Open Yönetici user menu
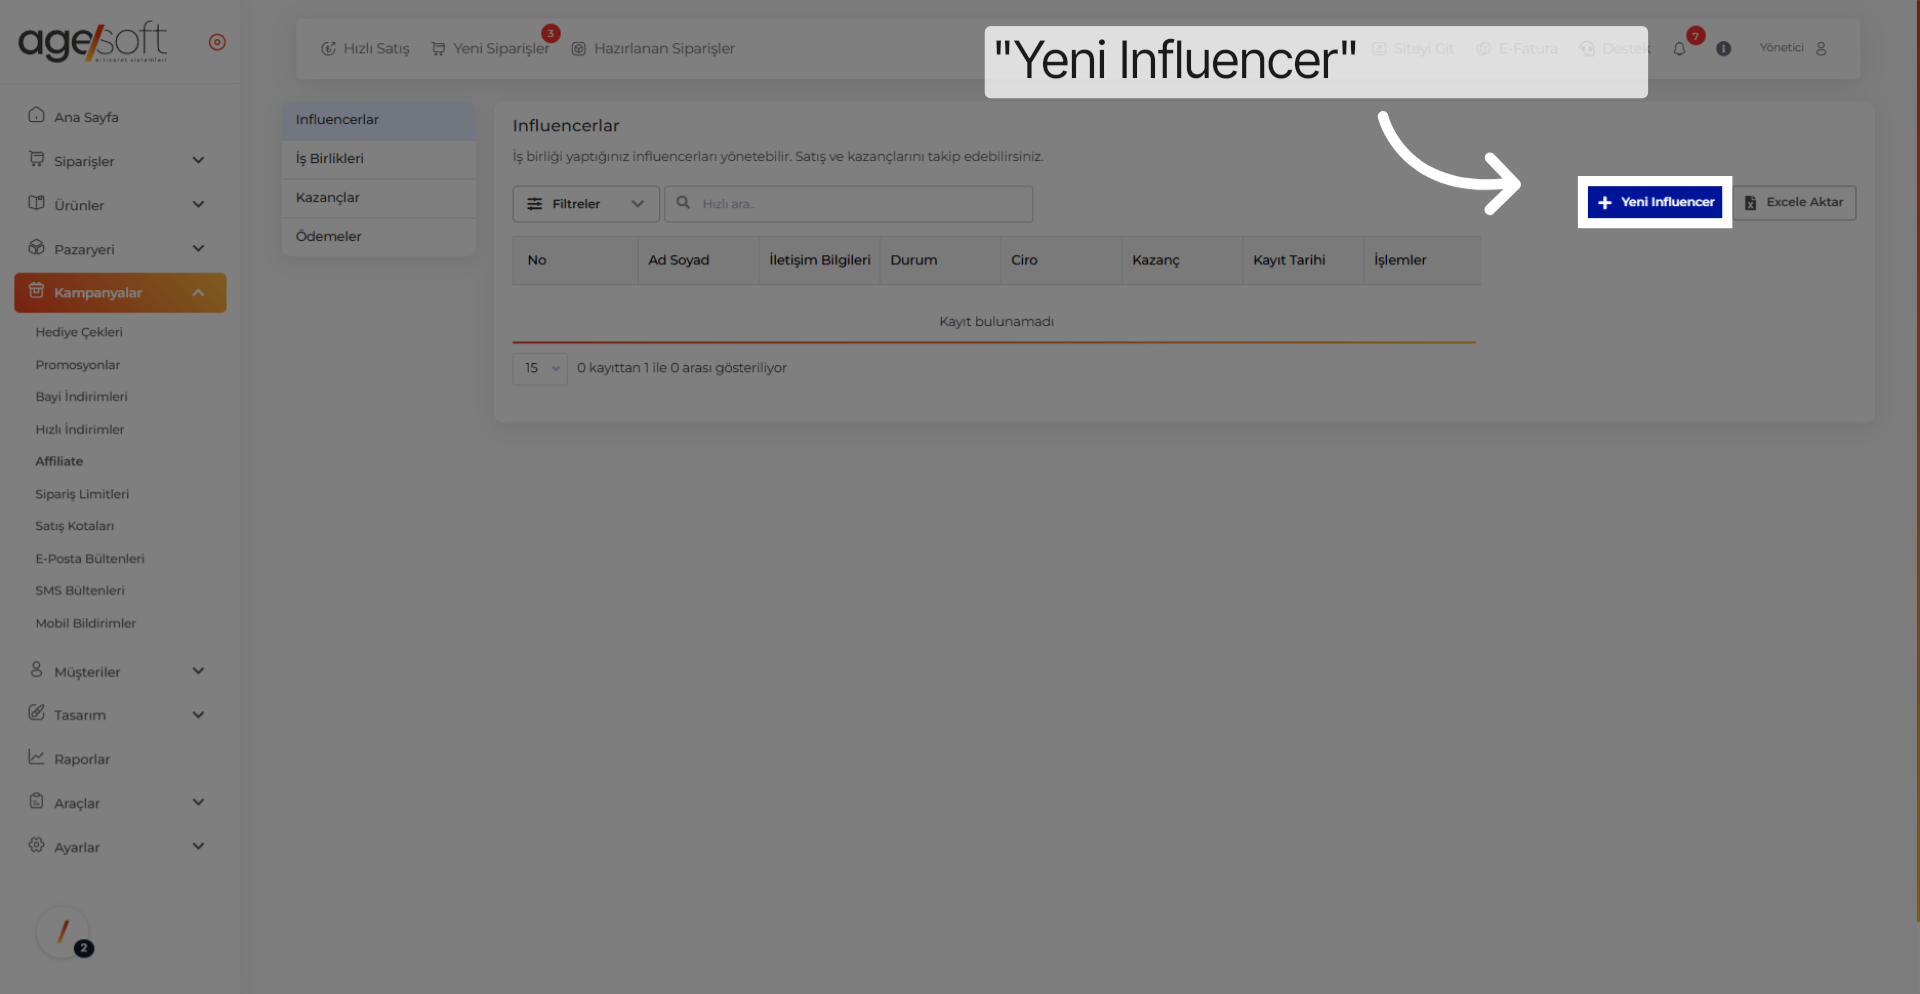Image resolution: width=1920 pixels, height=994 pixels. tap(1793, 48)
